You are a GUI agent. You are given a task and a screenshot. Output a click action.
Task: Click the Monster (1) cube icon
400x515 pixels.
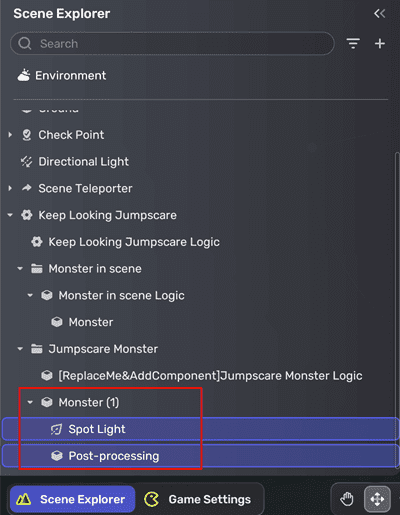47,402
